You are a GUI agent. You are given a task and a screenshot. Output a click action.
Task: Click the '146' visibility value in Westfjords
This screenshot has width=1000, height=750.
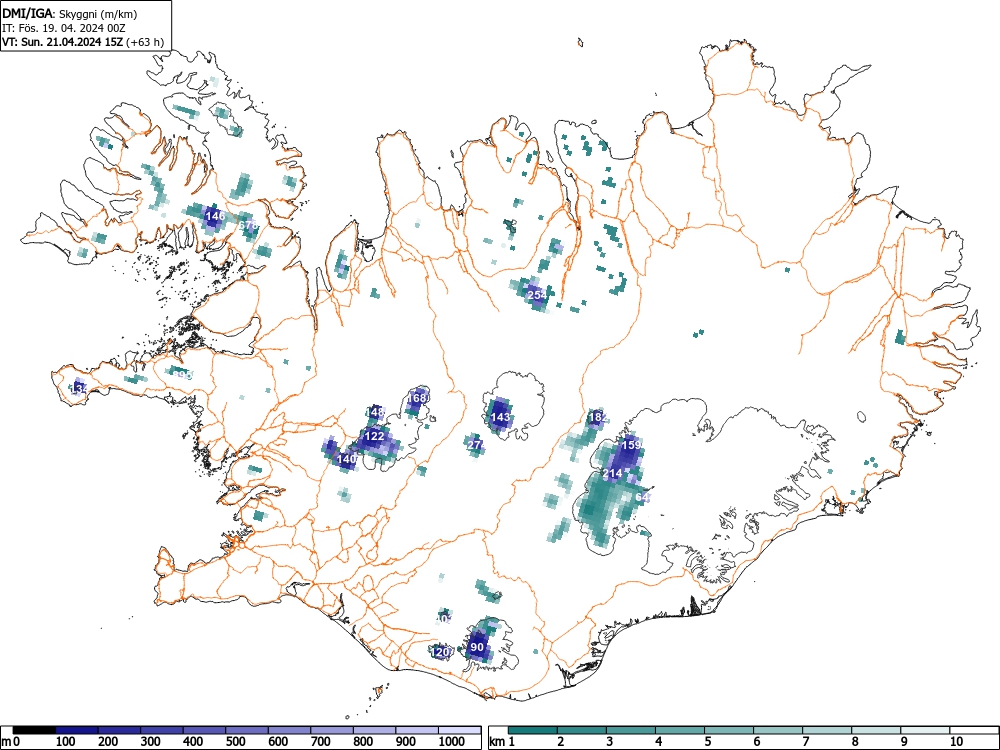point(216,216)
